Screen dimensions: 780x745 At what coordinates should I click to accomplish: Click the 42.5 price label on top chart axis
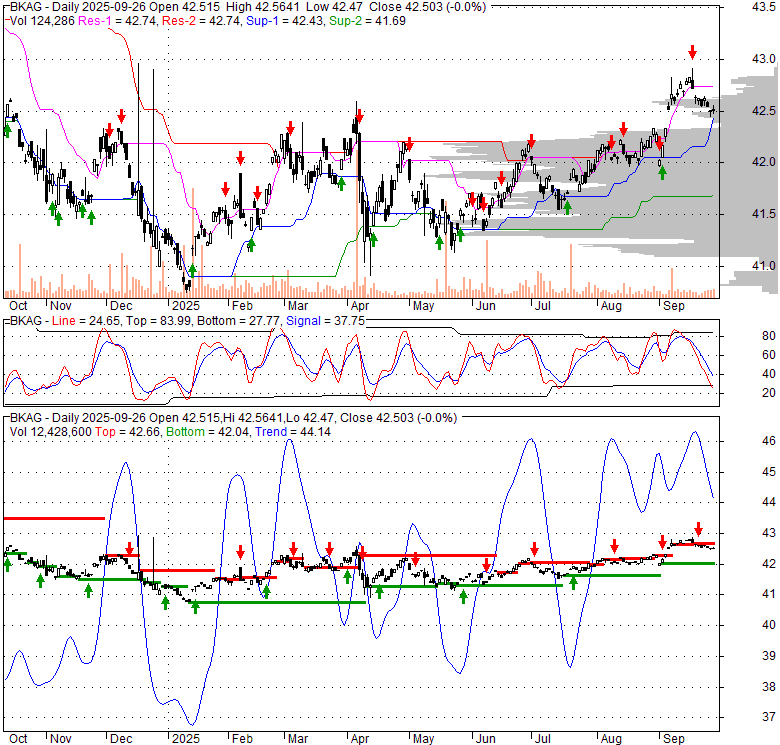pyautogui.click(x=763, y=111)
